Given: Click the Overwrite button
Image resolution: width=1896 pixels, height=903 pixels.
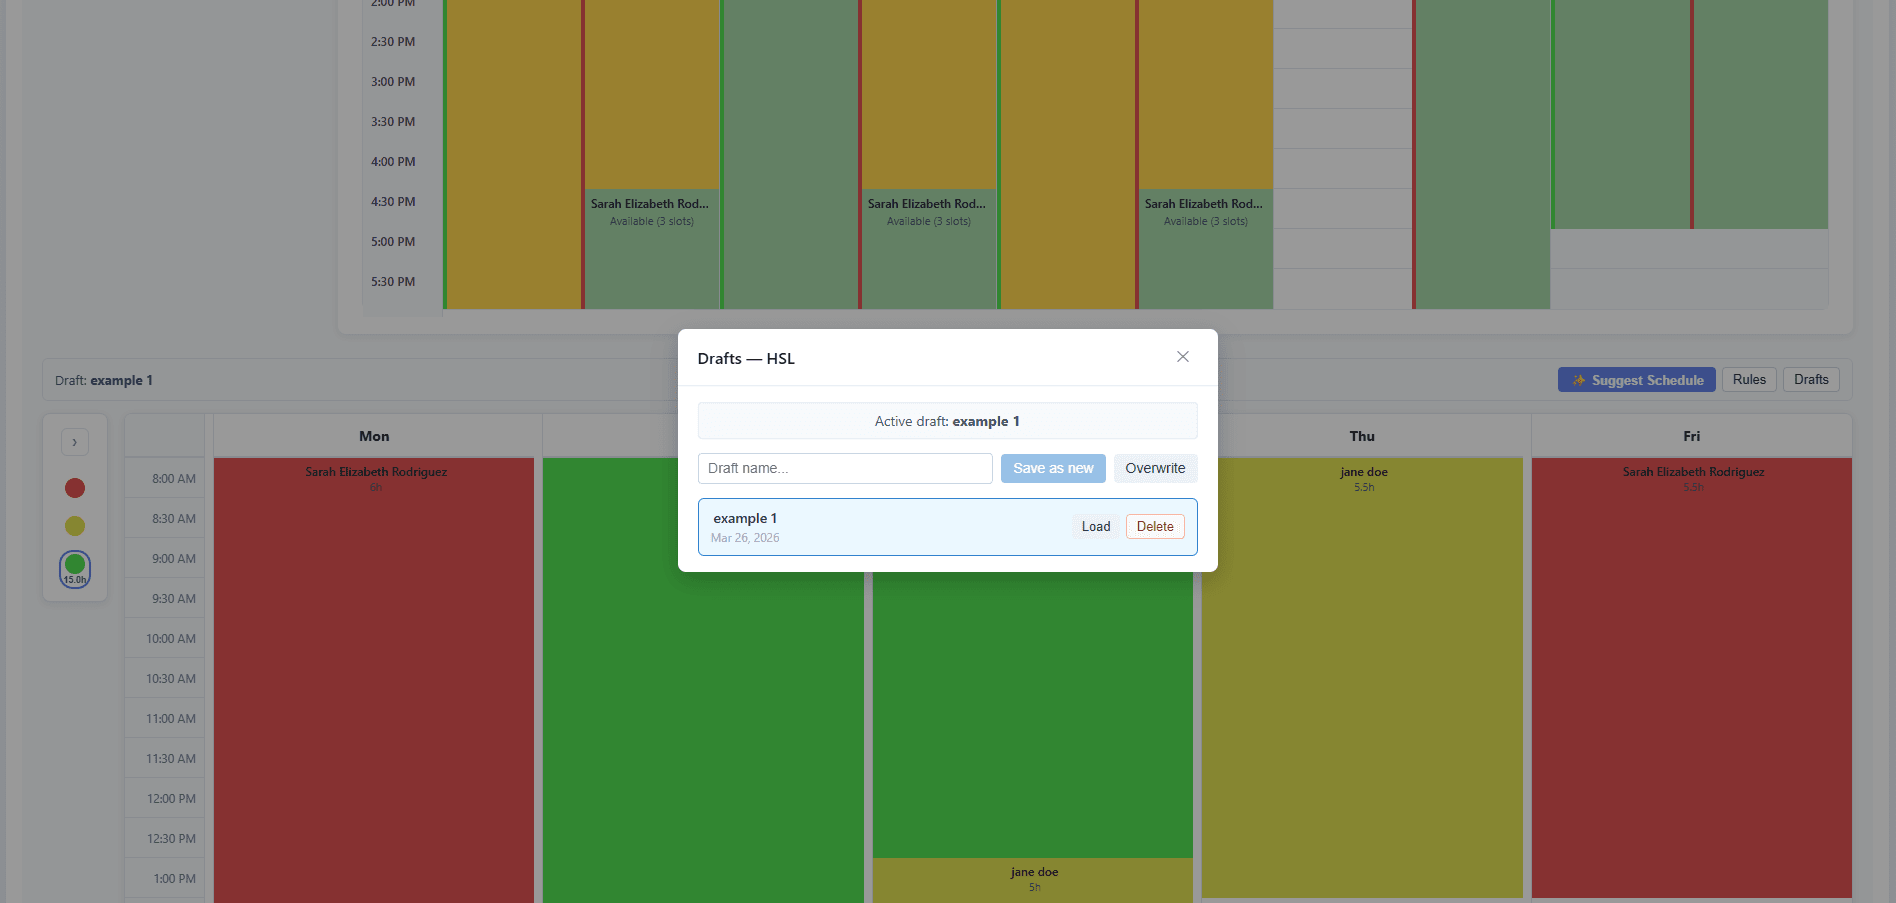Looking at the screenshot, I should [x=1155, y=468].
